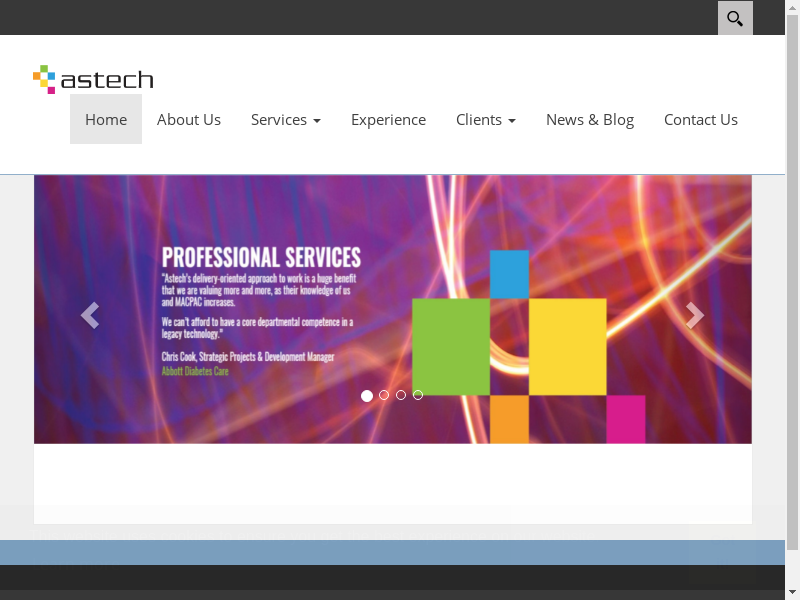Select the second carousel indicator dot
Image resolution: width=800 pixels, height=600 pixels.
(x=384, y=395)
